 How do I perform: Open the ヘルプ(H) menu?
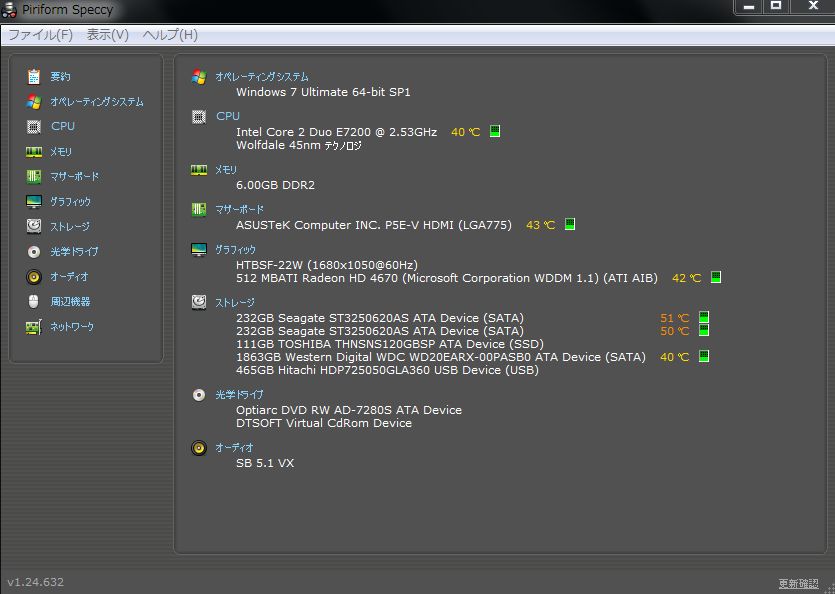click(x=170, y=35)
